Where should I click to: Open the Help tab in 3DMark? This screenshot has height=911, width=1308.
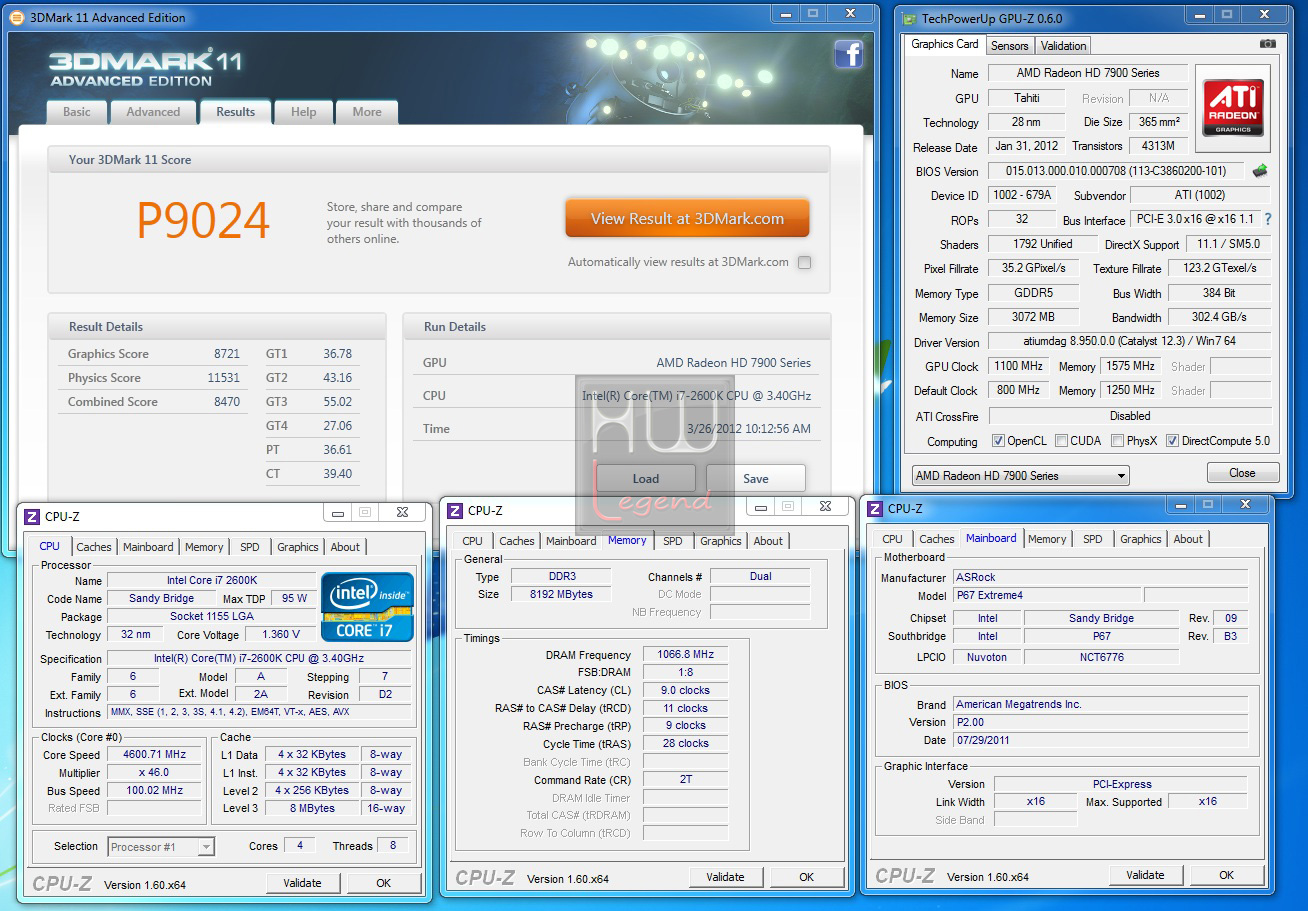pyautogui.click(x=303, y=112)
